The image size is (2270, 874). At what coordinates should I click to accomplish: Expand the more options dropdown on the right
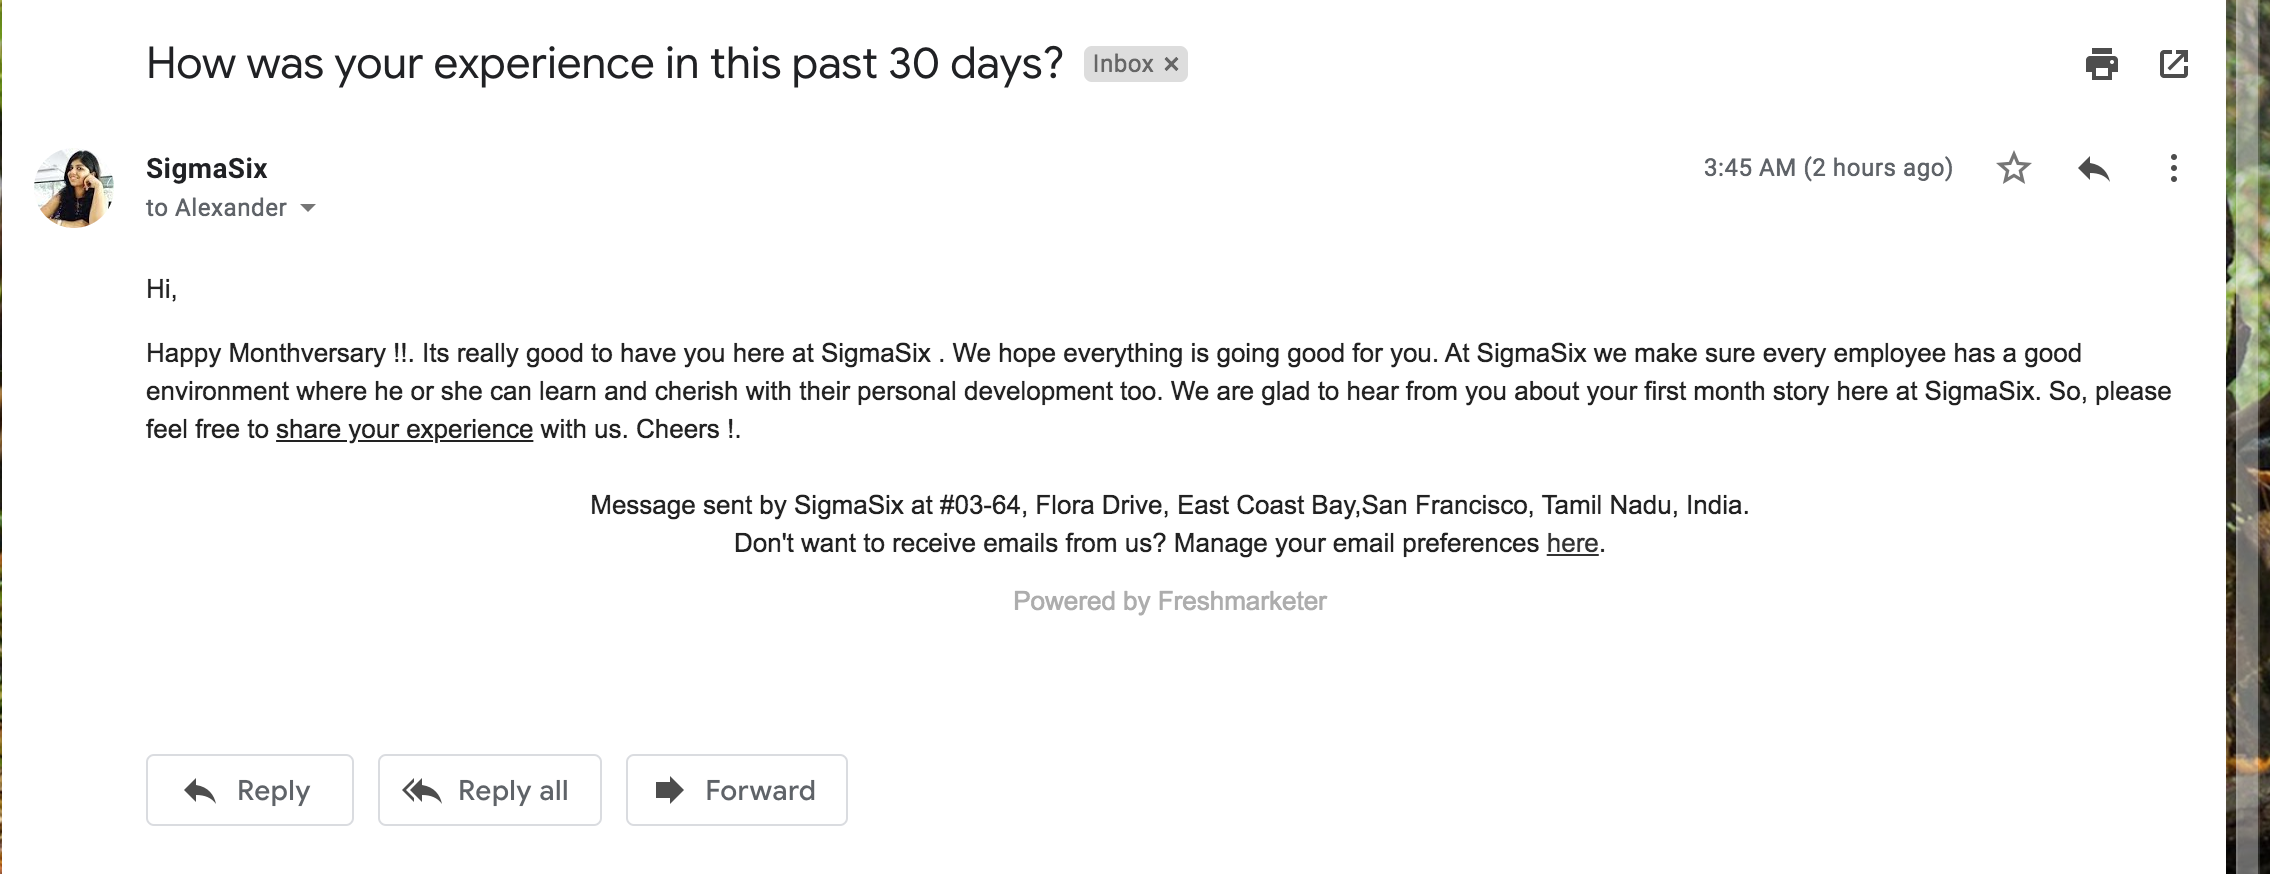(x=2173, y=168)
